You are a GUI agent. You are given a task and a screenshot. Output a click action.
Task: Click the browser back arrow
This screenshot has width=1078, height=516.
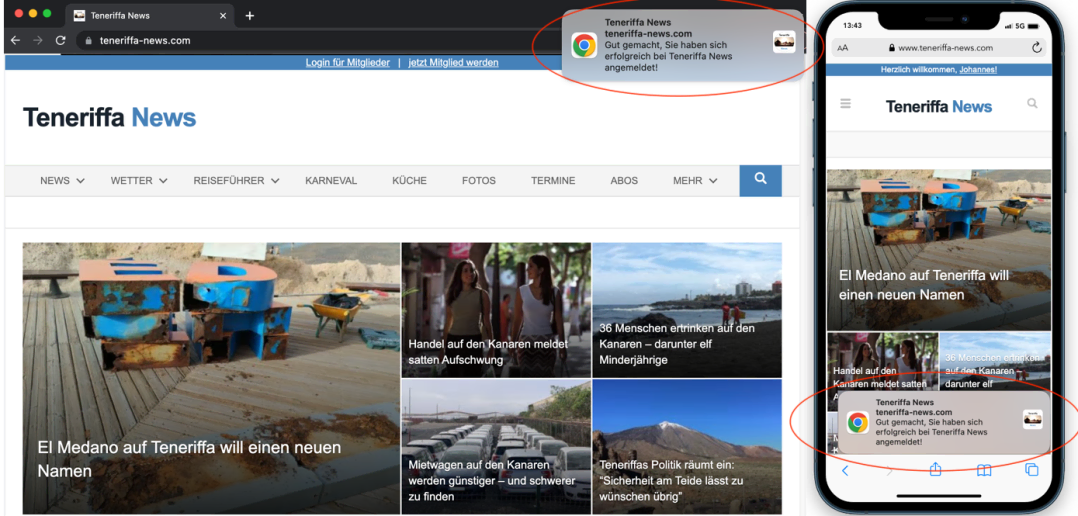(x=16, y=41)
